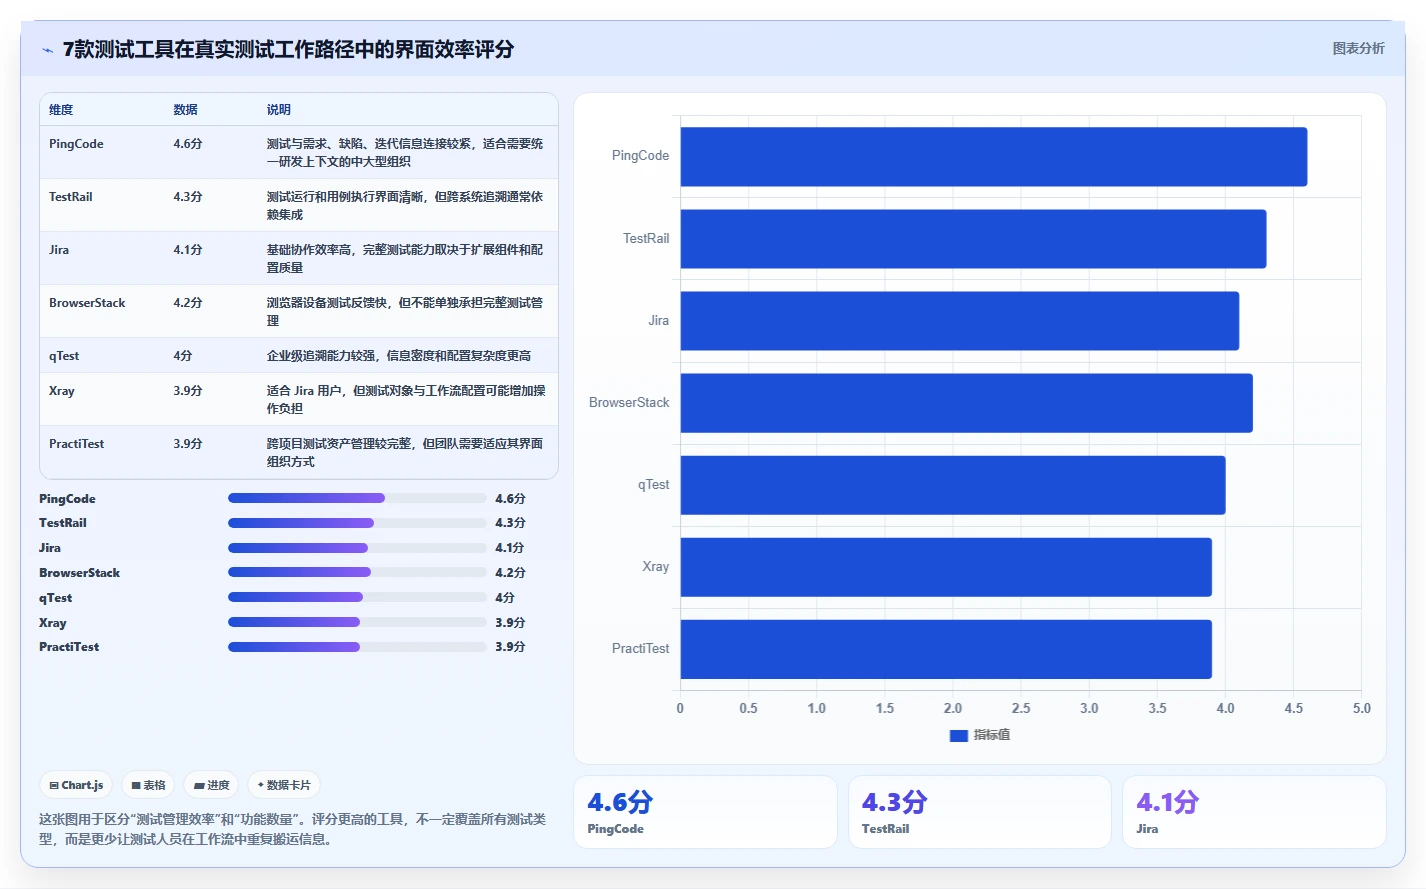
Task: Click the PractiTest cell in the table
Action: tap(76, 444)
